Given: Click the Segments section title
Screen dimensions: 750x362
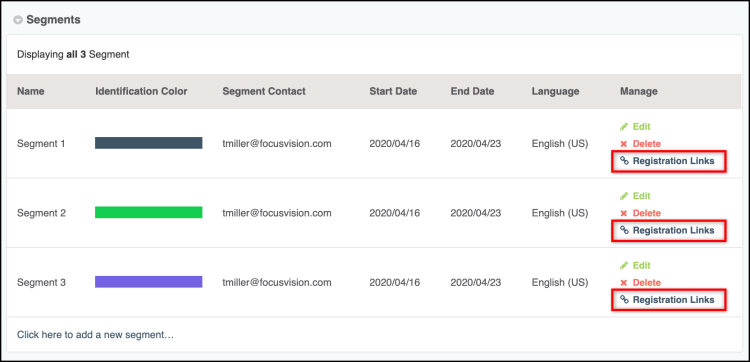Looking at the screenshot, I should [x=53, y=20].
